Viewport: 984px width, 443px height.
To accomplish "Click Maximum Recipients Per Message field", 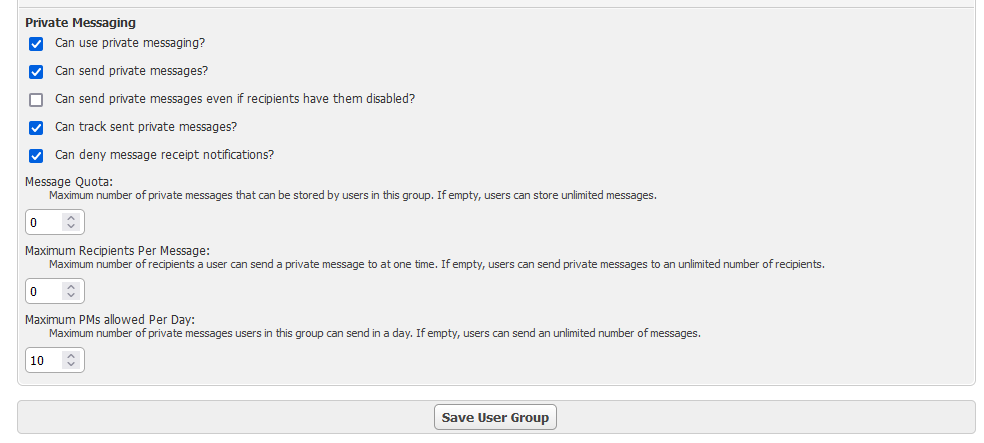I will coord(44,291).
